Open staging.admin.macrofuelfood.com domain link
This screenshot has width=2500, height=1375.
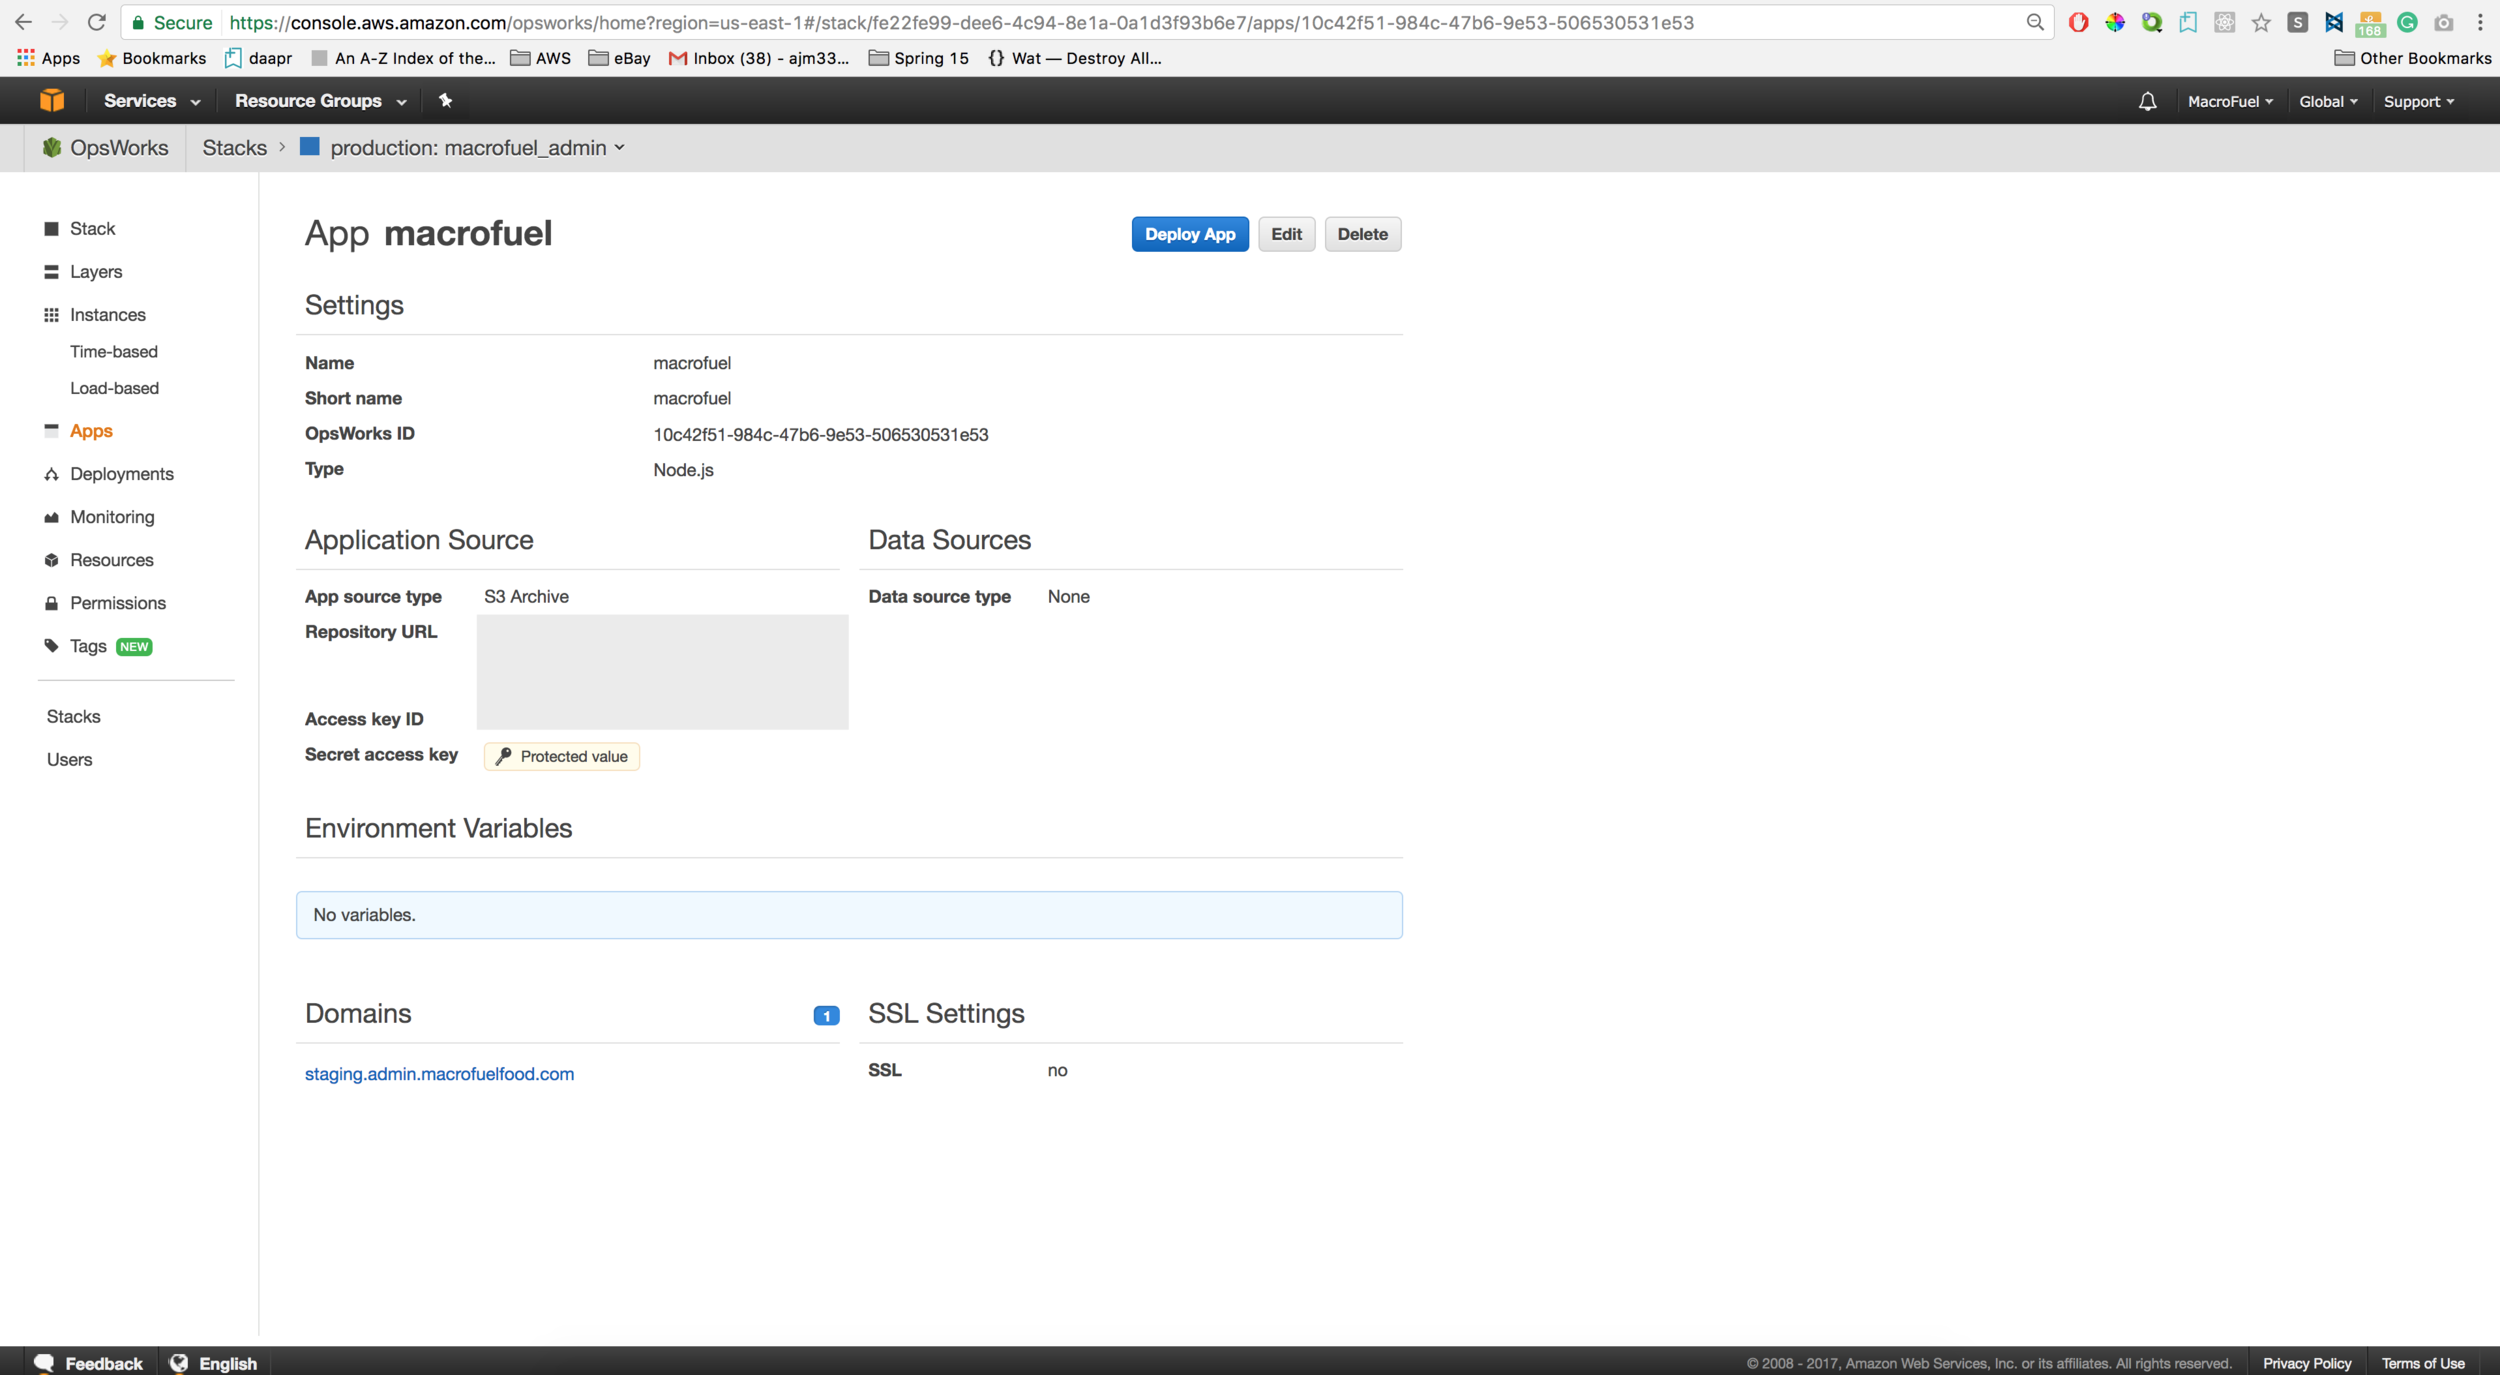[x=439, y=1073]
